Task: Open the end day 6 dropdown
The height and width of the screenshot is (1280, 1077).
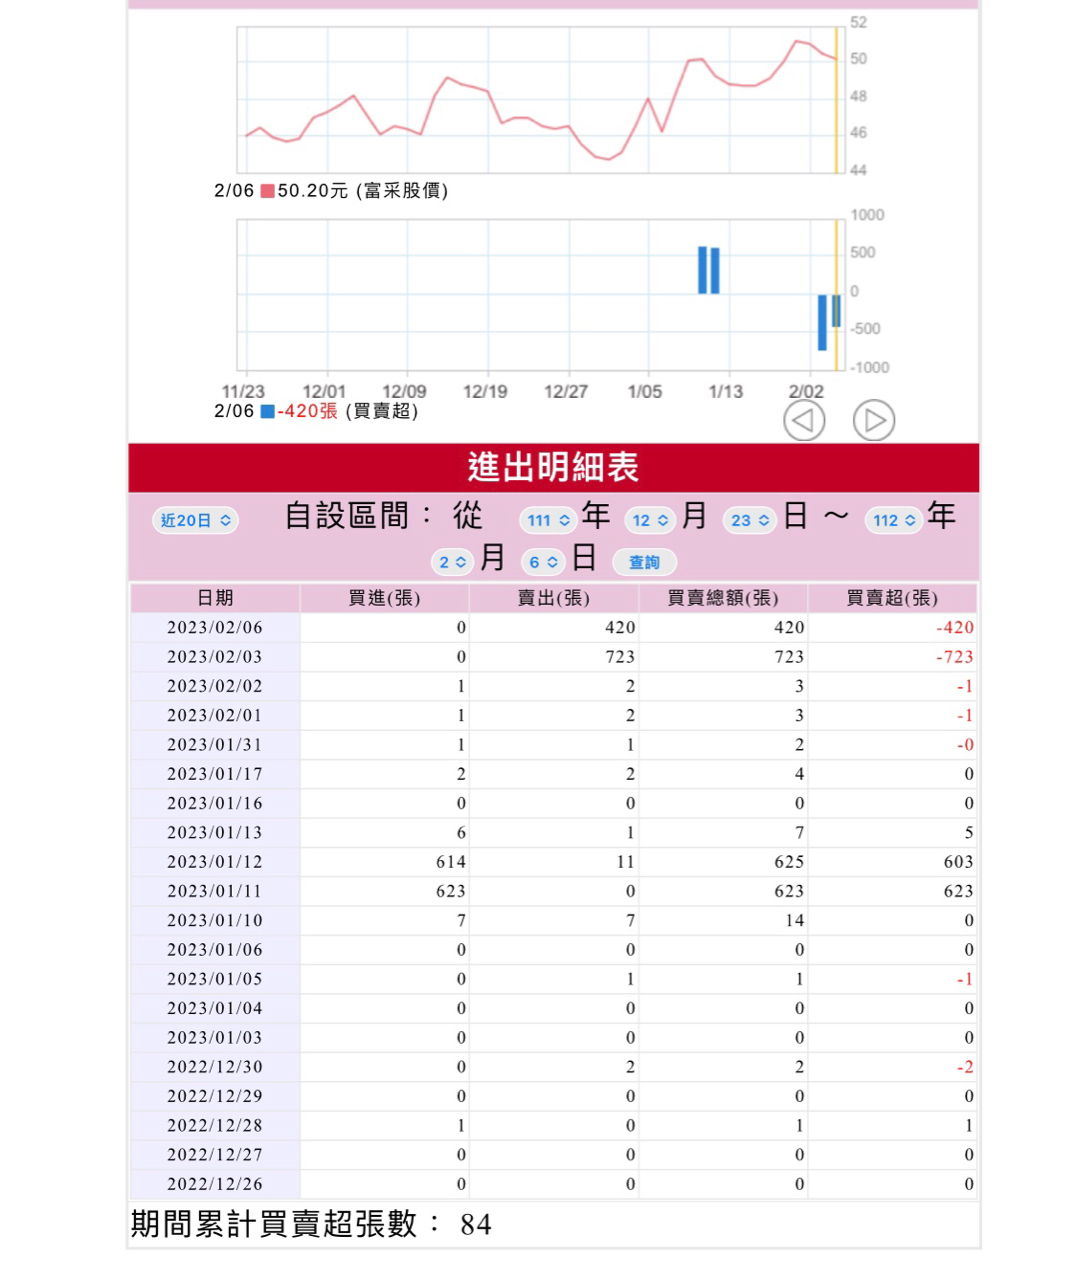Action: coord(543,562)
